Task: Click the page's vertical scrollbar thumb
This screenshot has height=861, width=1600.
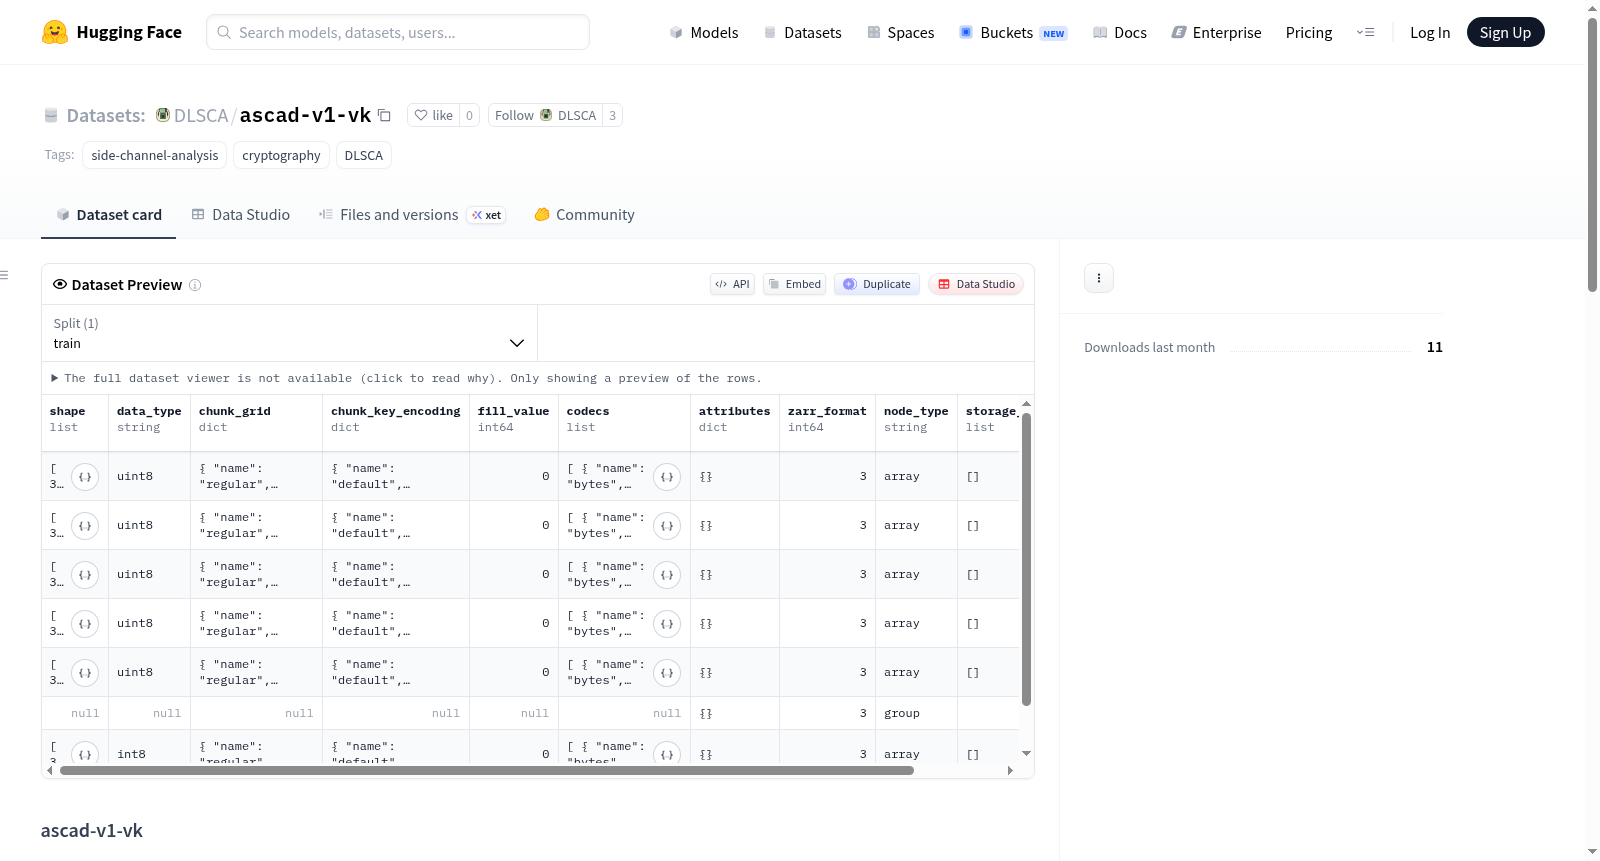Action: [1592, 155]
